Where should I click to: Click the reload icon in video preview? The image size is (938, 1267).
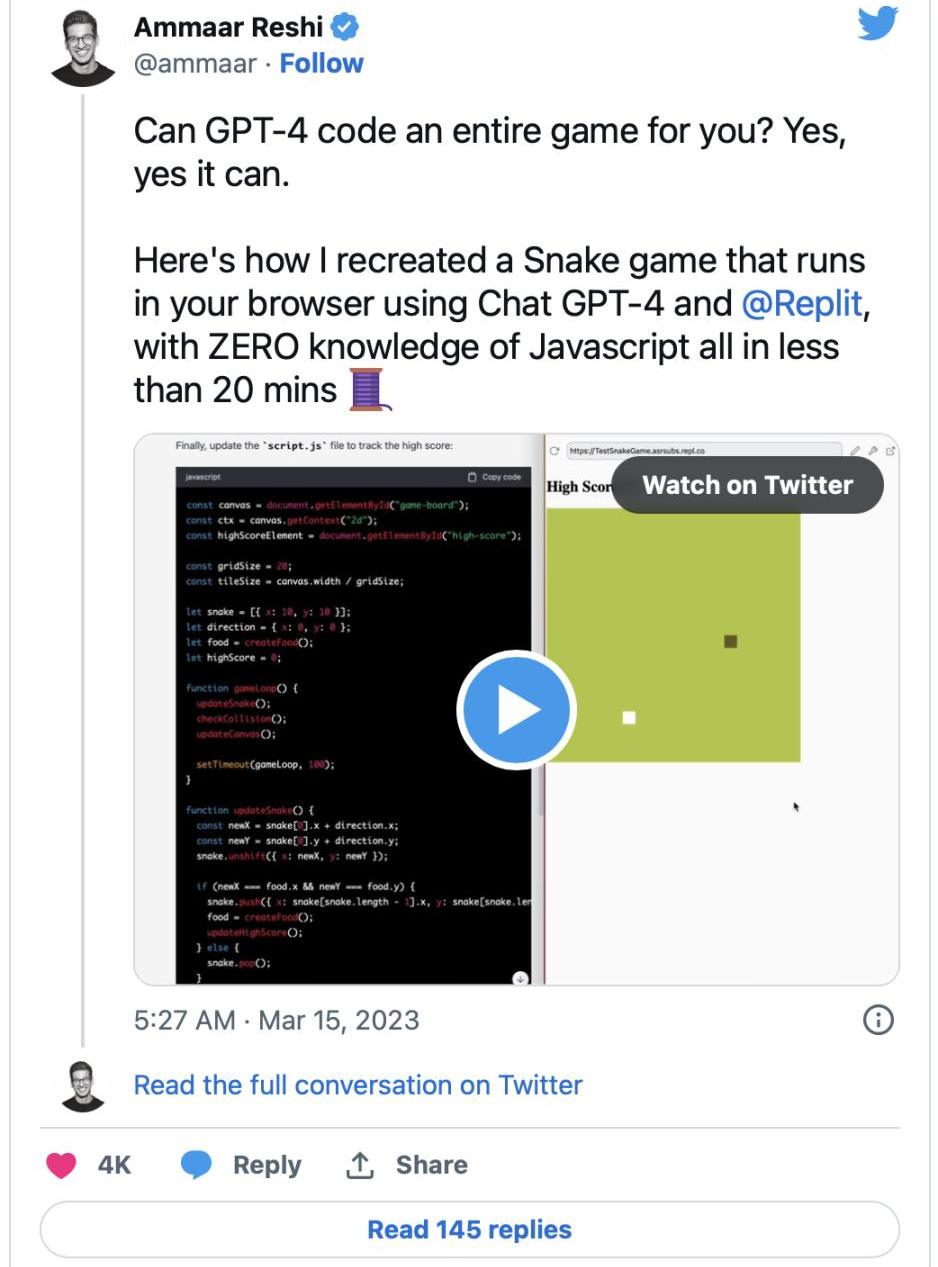(x=554, y=451)
